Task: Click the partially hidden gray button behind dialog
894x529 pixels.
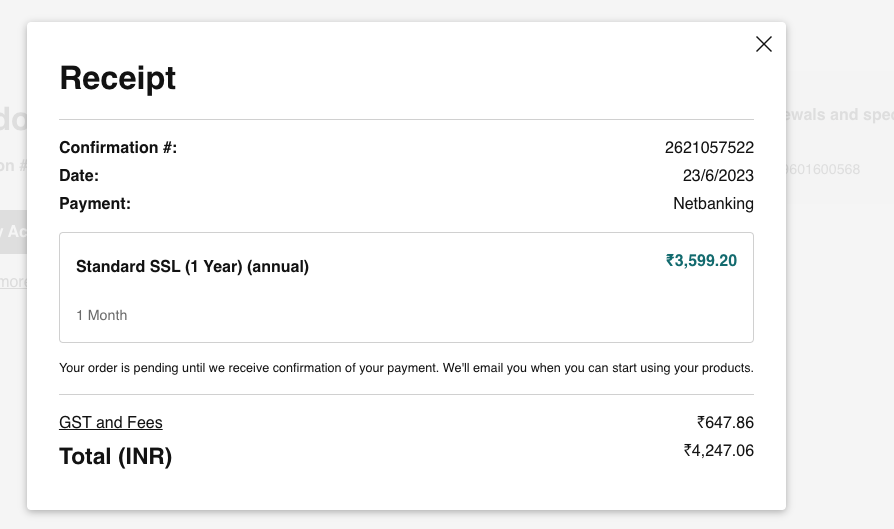Action: point(13,232)
